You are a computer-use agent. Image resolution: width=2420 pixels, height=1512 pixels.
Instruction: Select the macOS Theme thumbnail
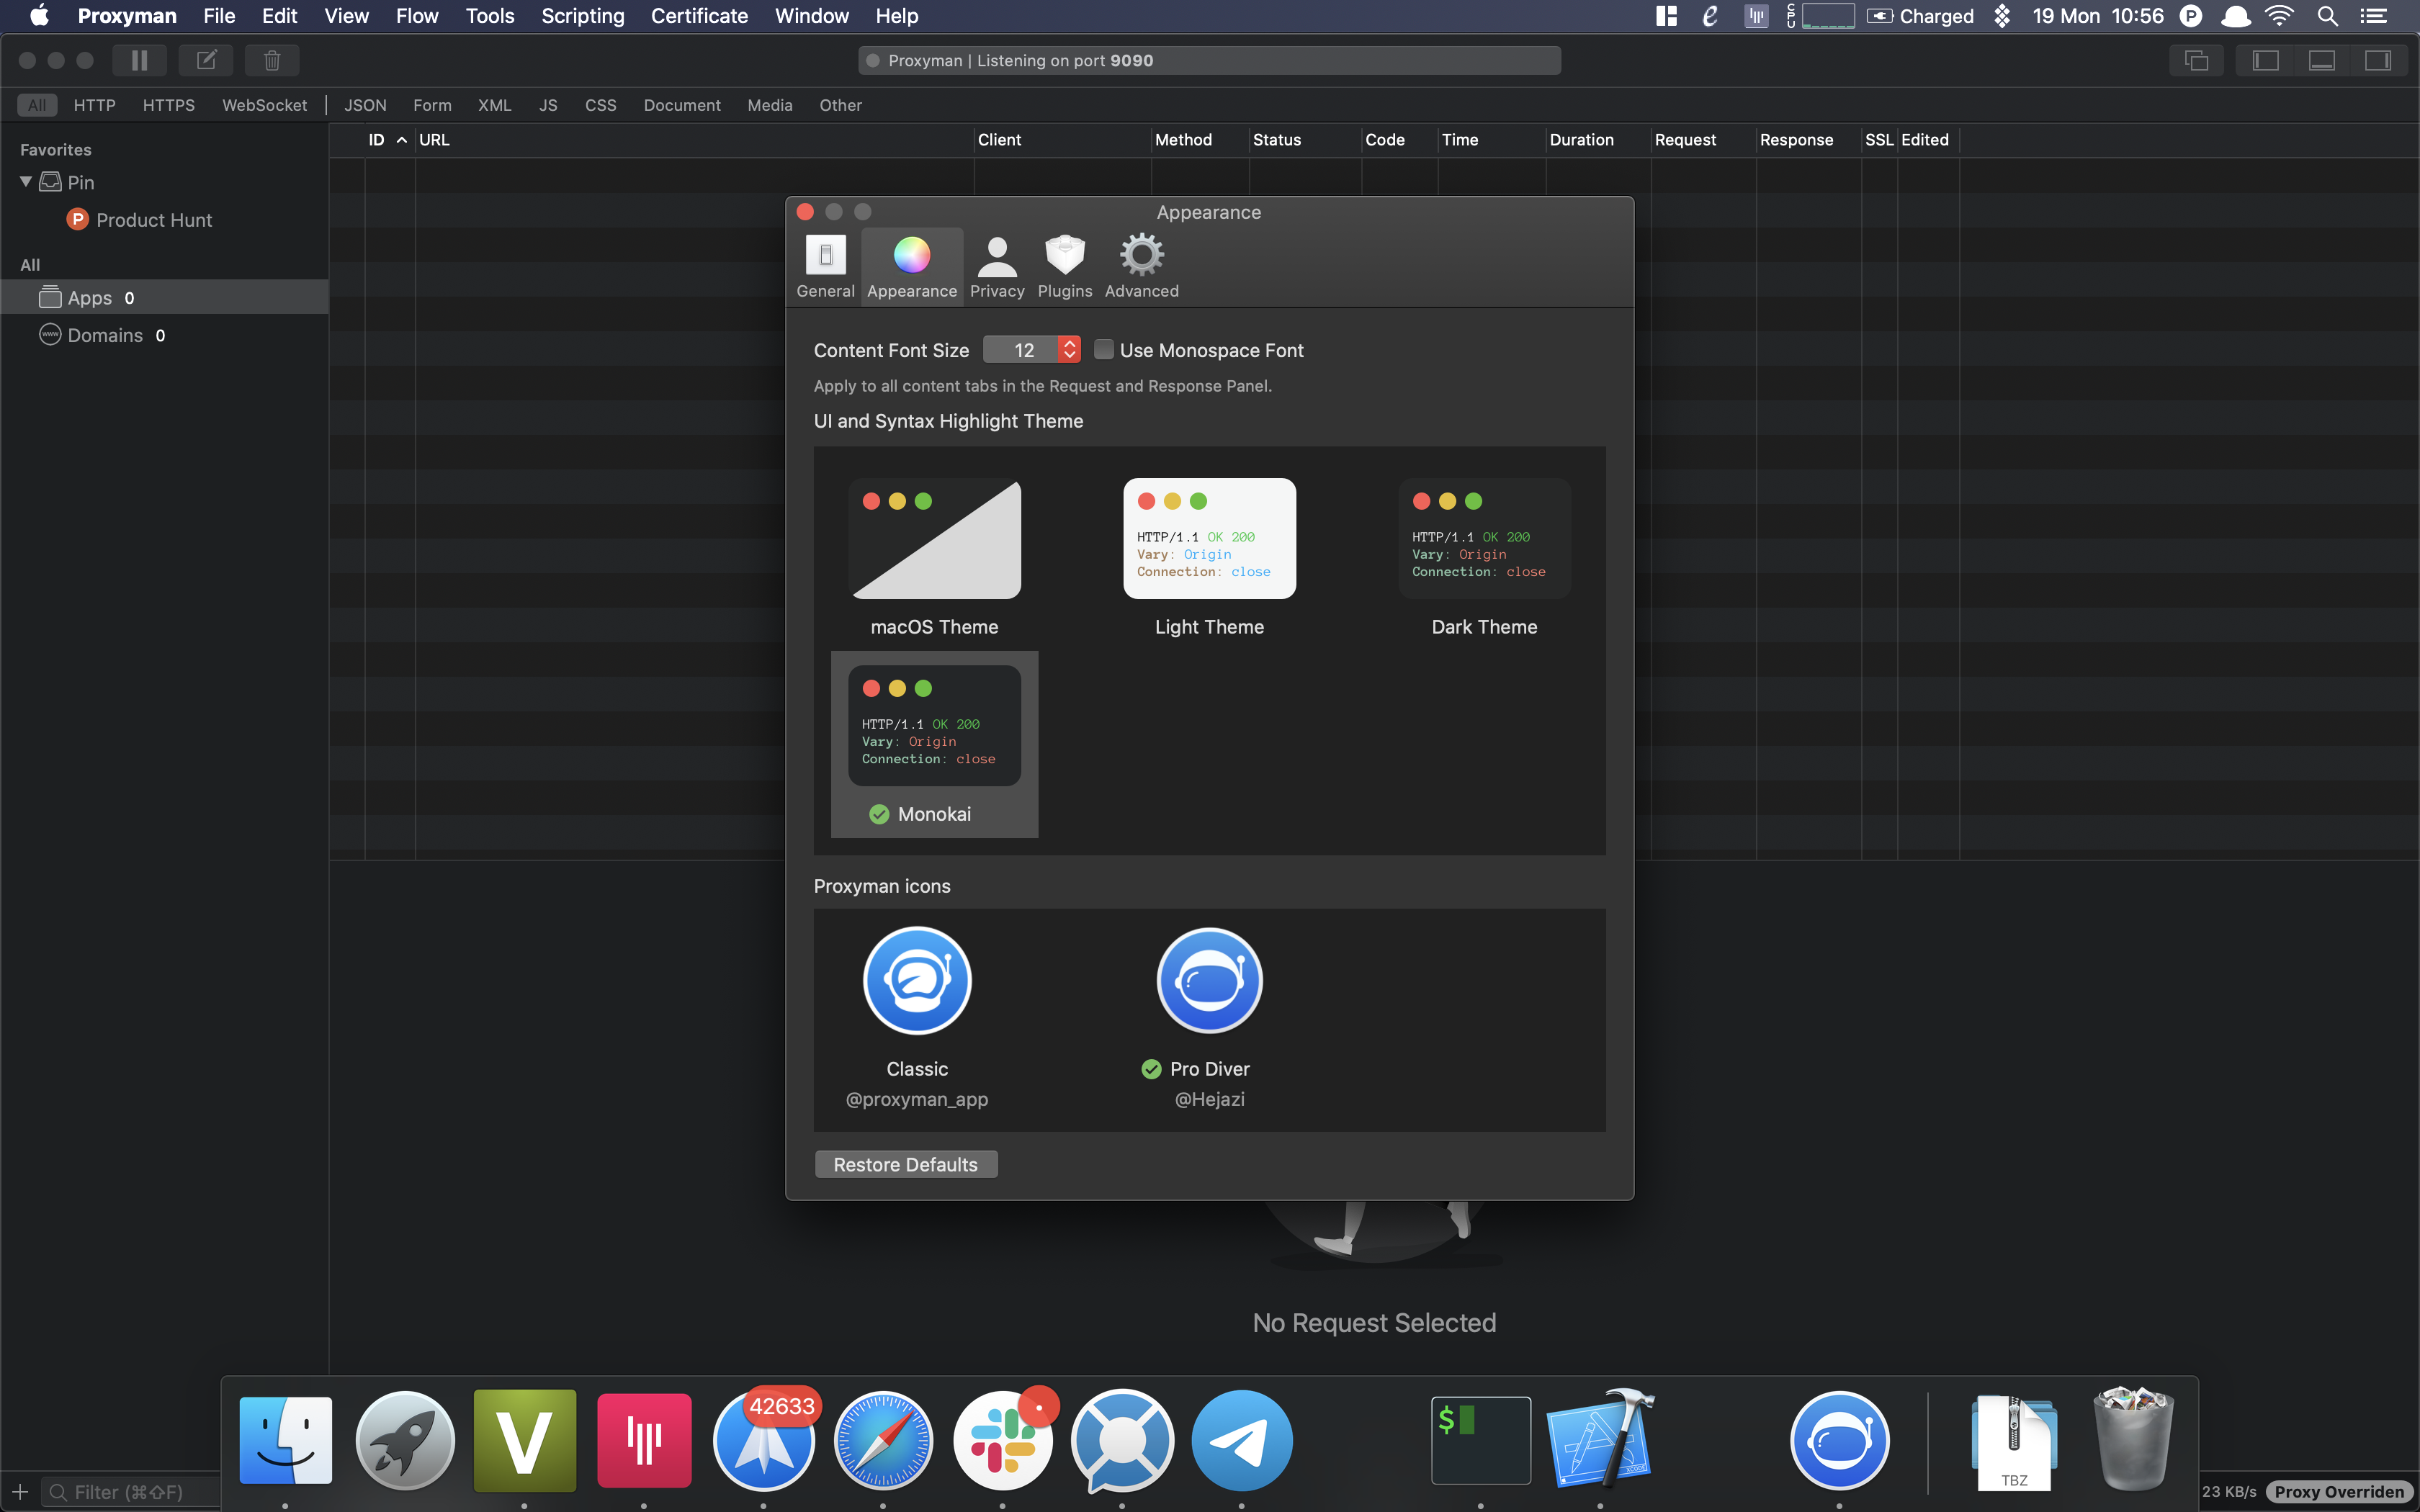[x=933, y=539]
